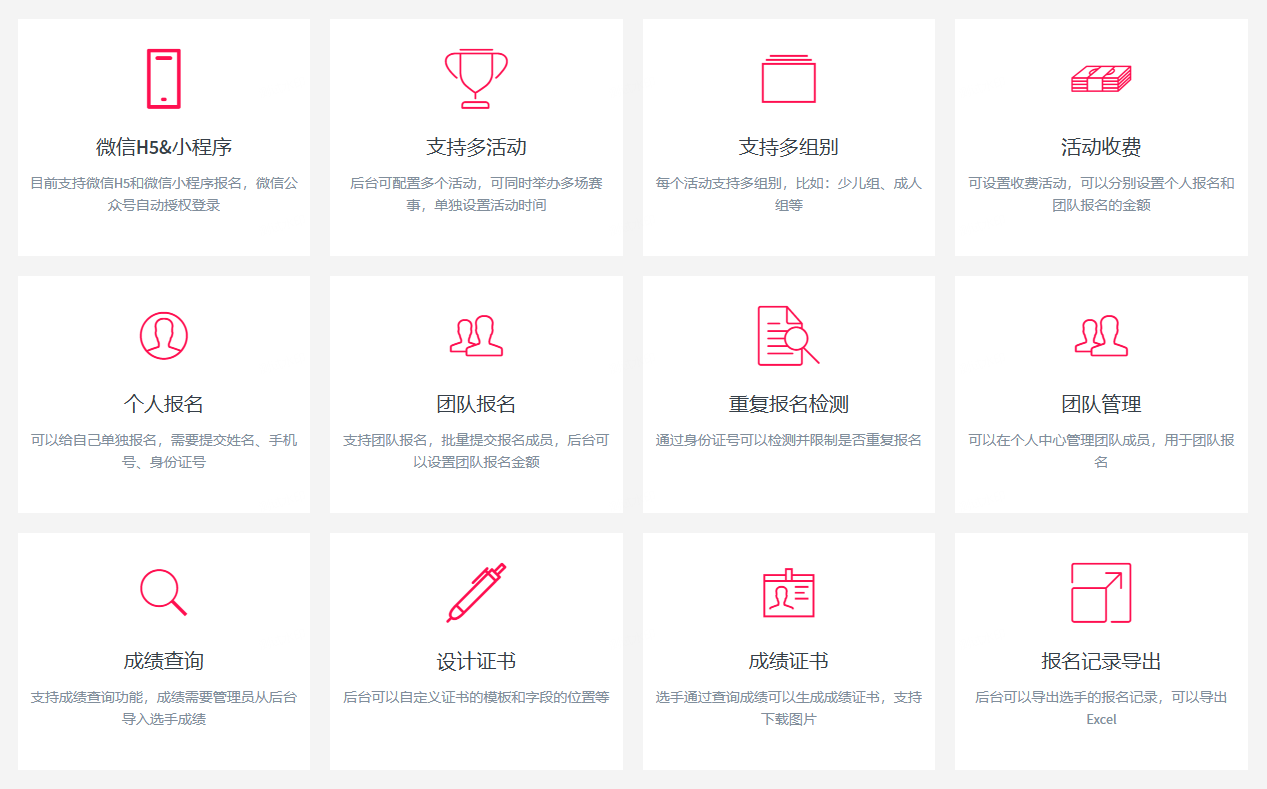Click the magnifying glass icon for 成绩查询
1267x789 pixels.
click(x=162, y=592)
